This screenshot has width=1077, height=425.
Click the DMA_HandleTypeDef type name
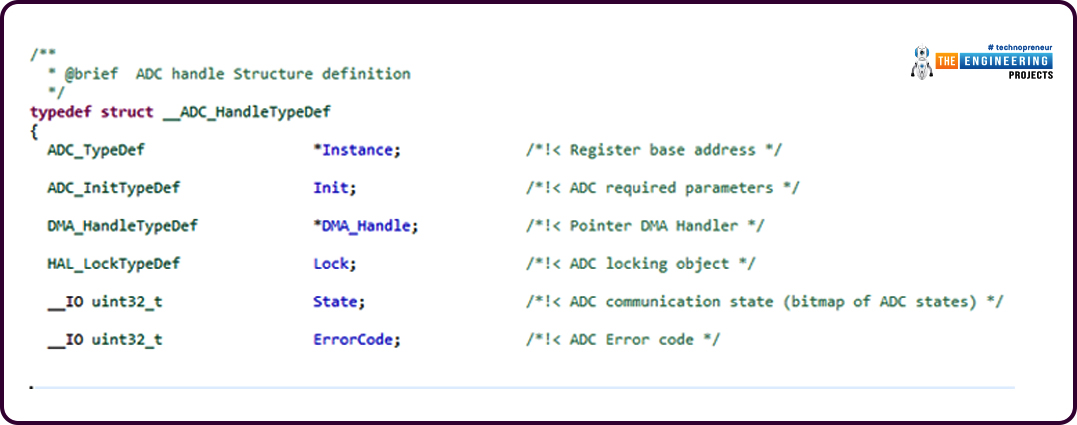click(123, 226)
